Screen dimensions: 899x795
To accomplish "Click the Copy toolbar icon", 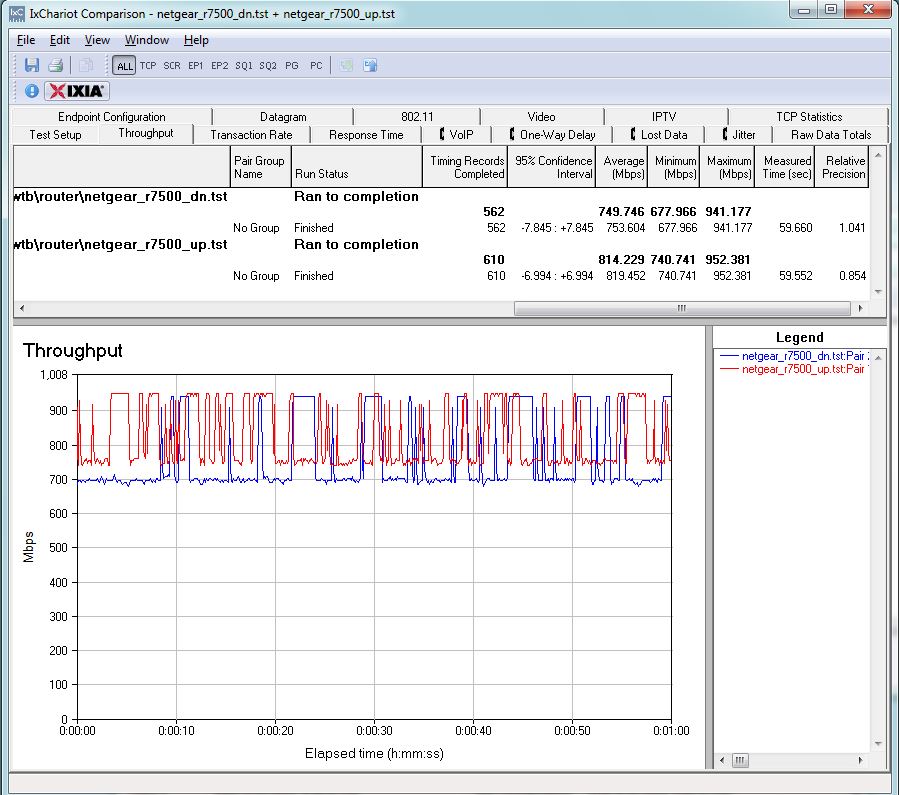I will [x=85, y=65].
